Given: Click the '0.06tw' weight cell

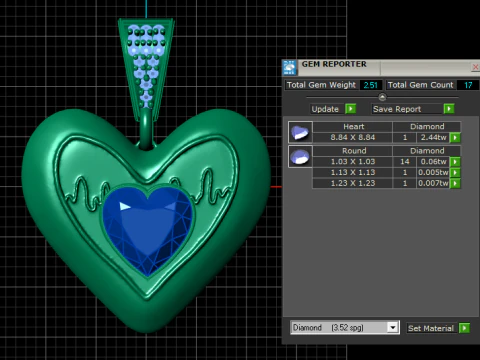Looking at the screenshot, I should click(x=433, y=162).
